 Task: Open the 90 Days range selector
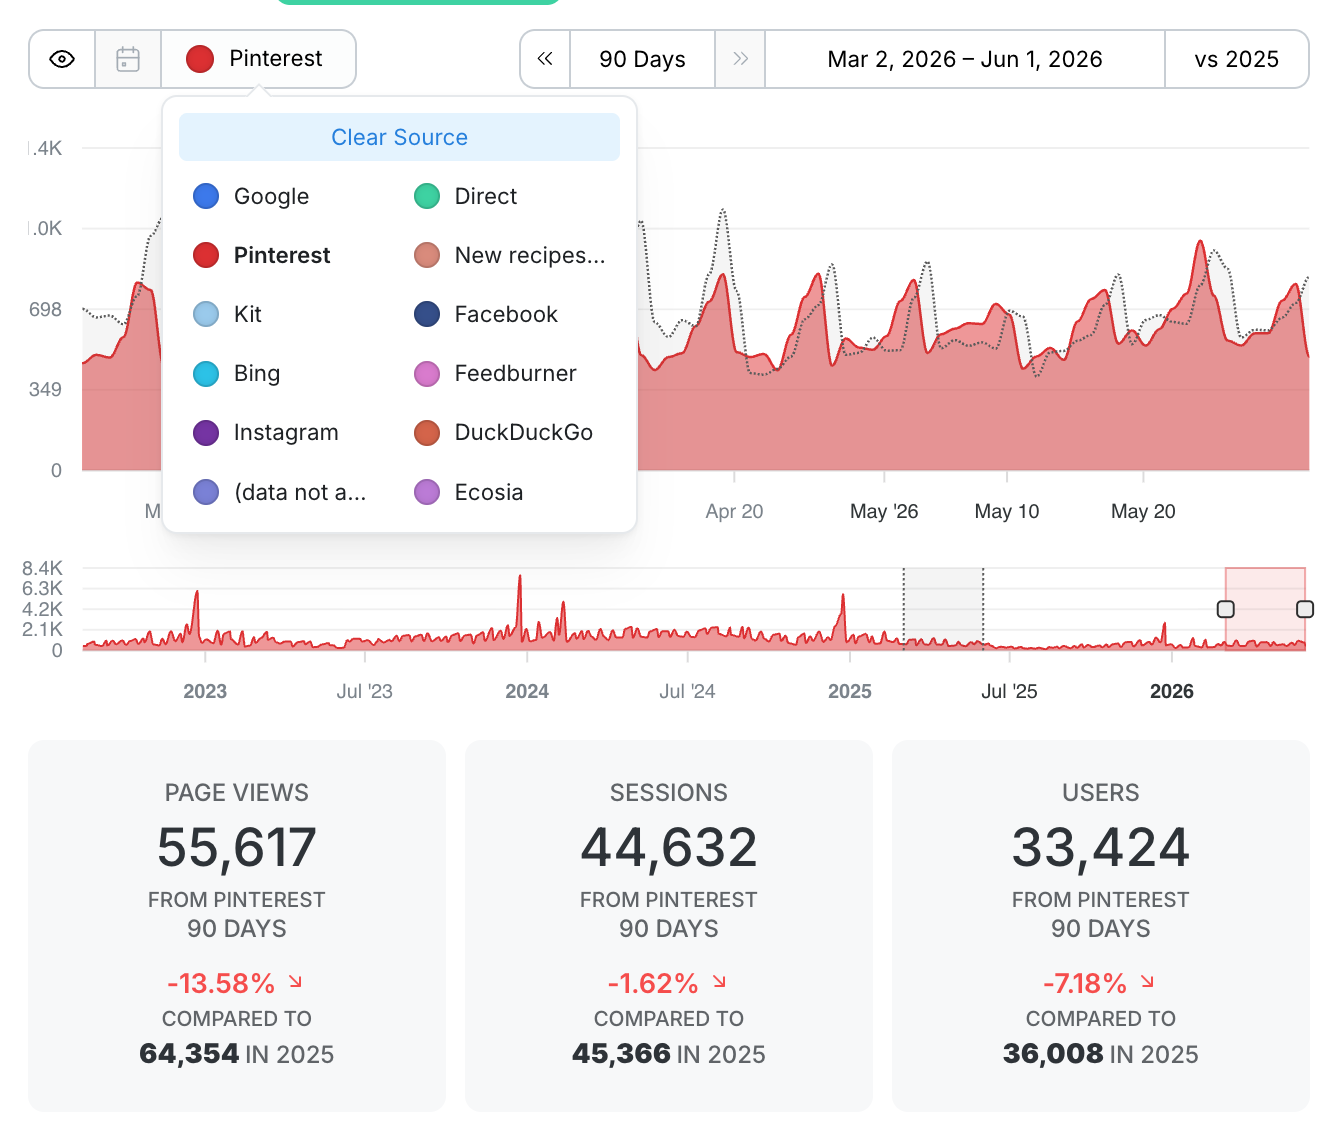(x=643, y=59)
